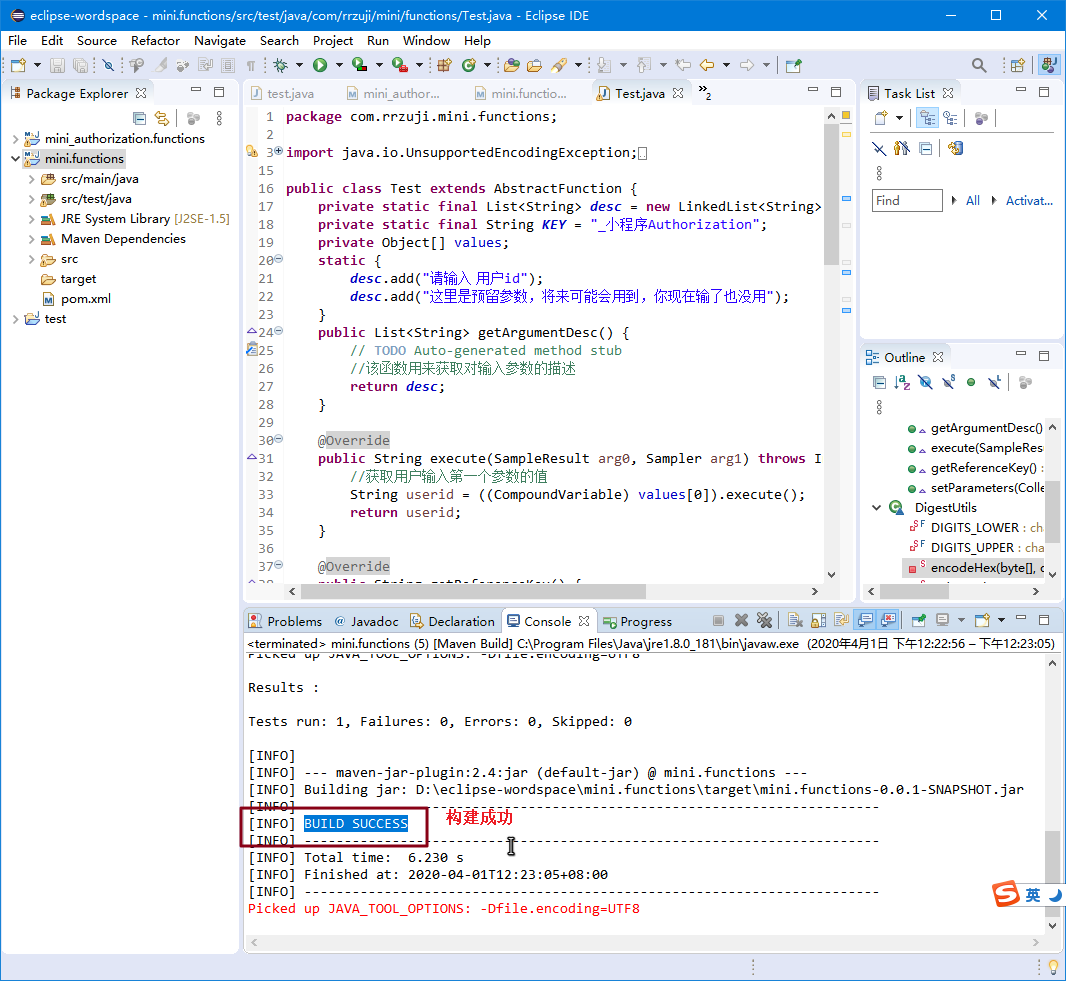This screenshot has height=981, width=1066.
Task: Click the Run with coverage icon
Action: 359,65
